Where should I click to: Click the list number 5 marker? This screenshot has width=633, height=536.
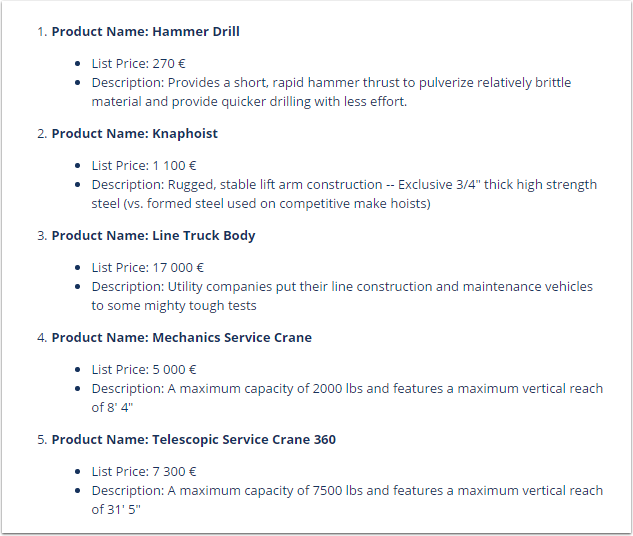click(x=42, y=440)
